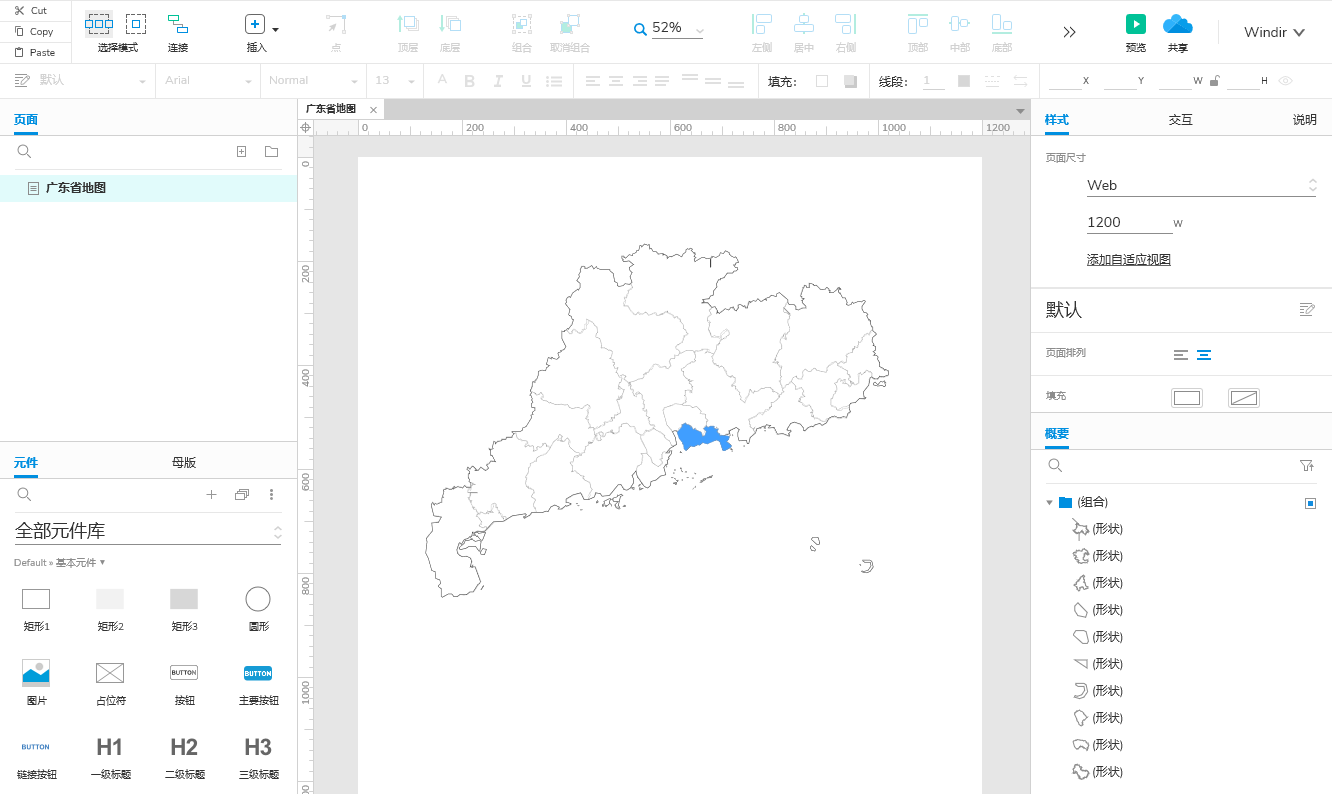The image size is (1332, 794).
Task: Select the intersect selection mode icon
Action: 98,24
